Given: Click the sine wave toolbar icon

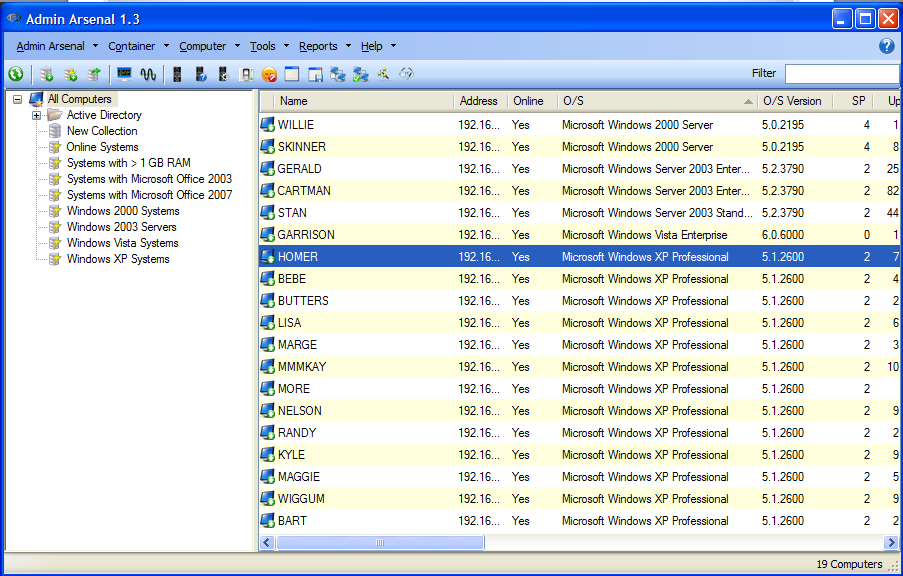Looking at the screenshot, I should [148, 74].
